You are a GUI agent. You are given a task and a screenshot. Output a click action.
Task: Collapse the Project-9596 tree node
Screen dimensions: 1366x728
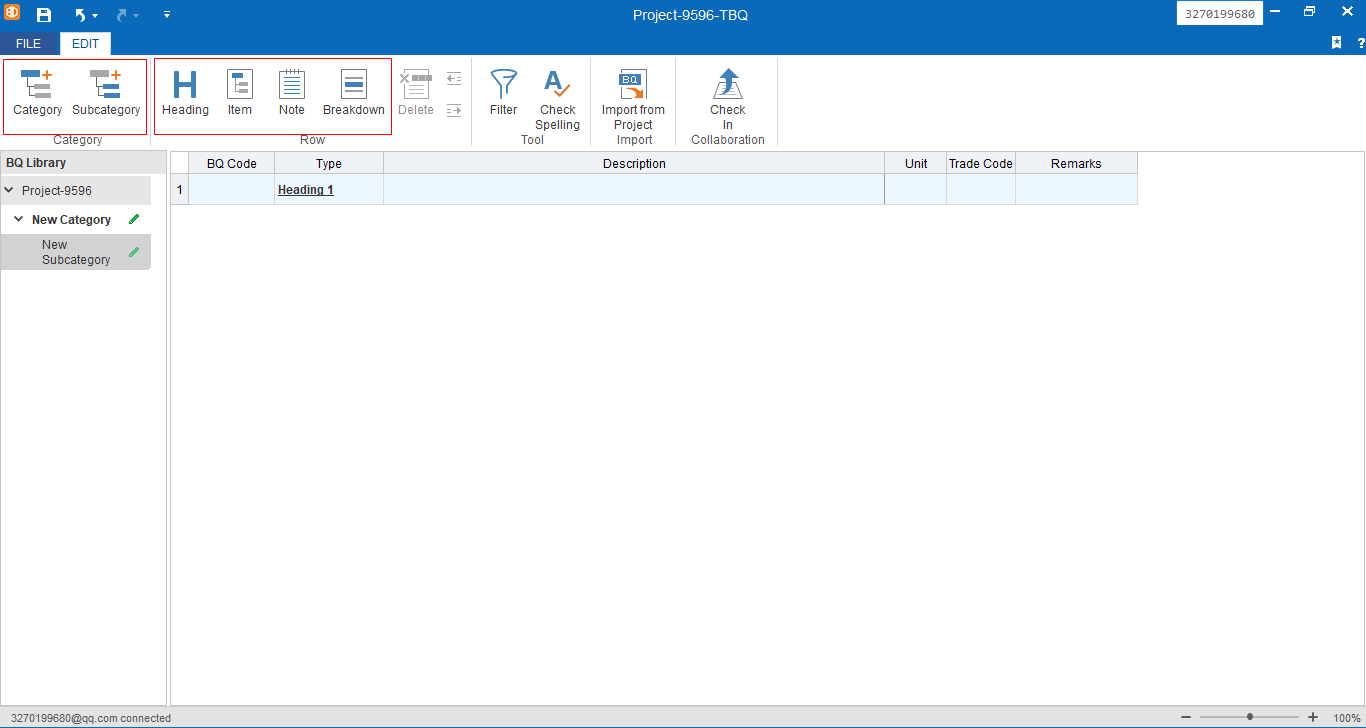point(10,190)
